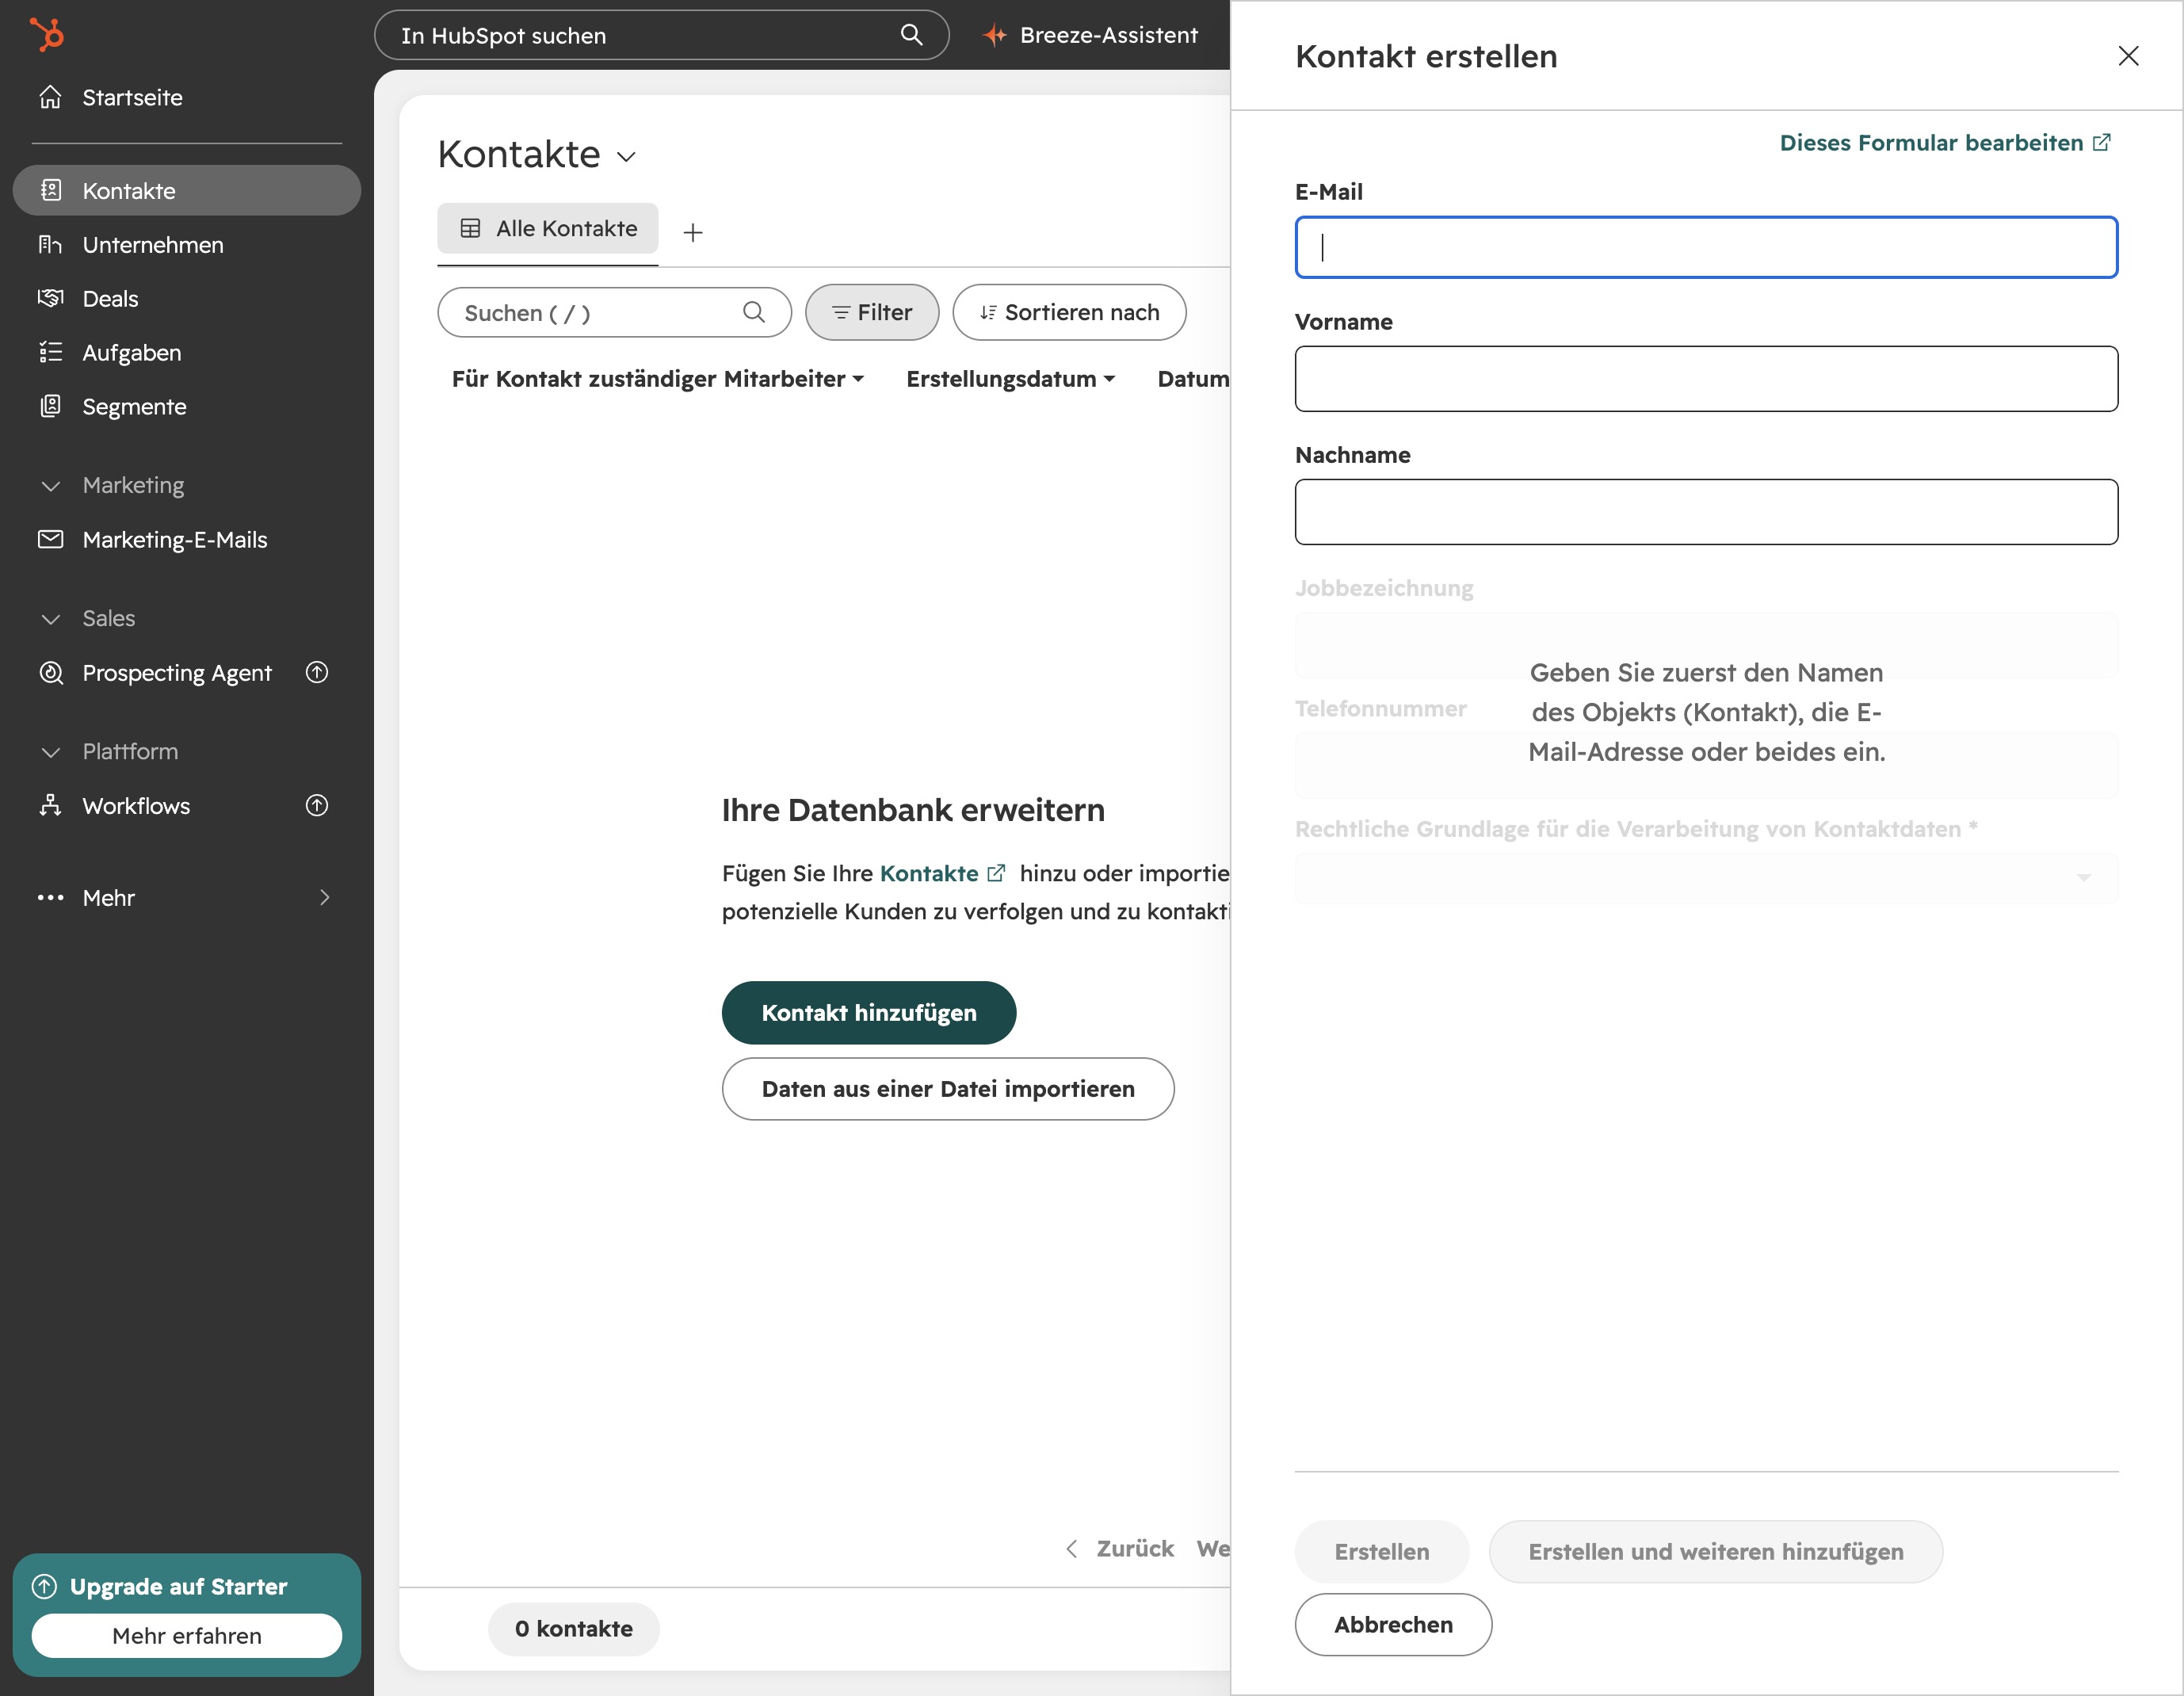Focus the Nachname input field

[1706, 512]
